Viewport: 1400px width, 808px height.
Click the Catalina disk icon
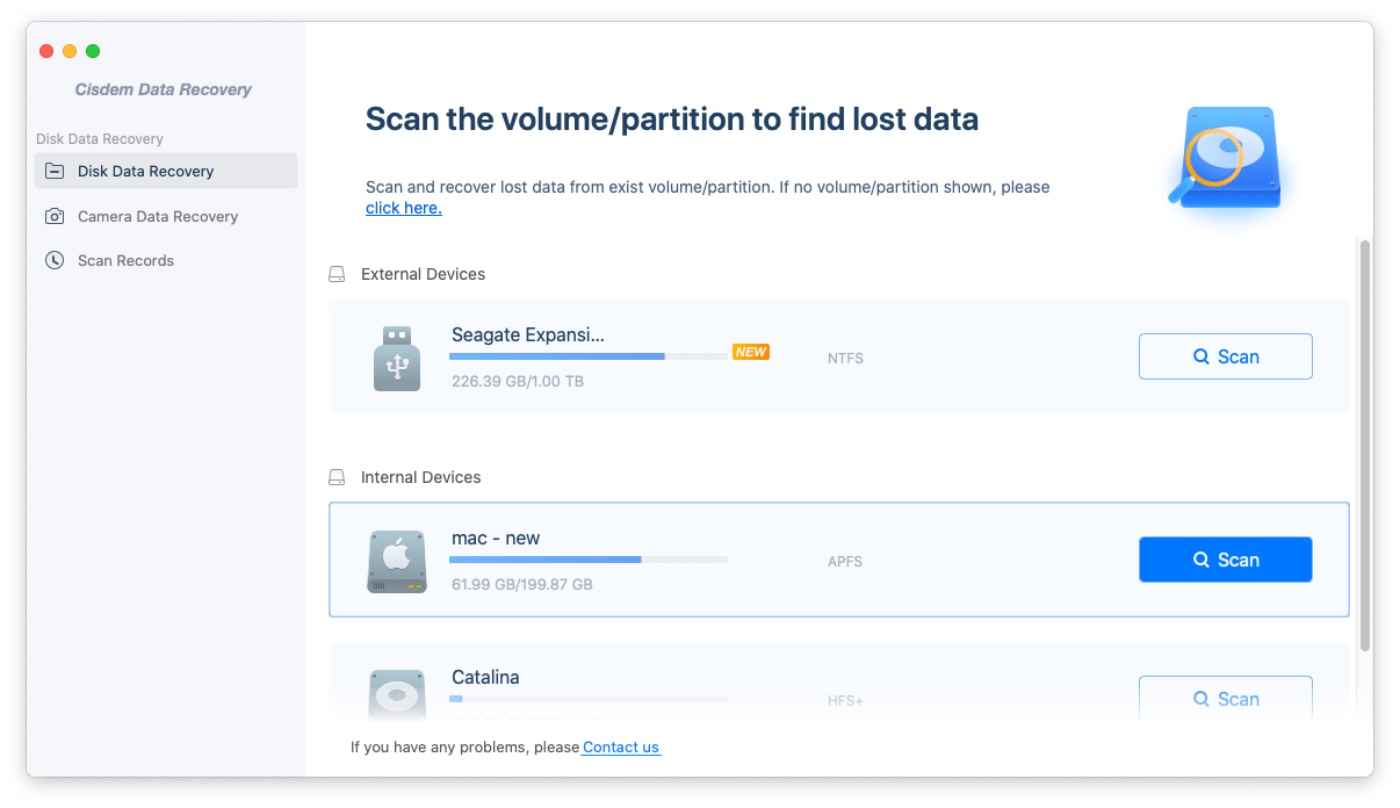(x=397, y=694)
